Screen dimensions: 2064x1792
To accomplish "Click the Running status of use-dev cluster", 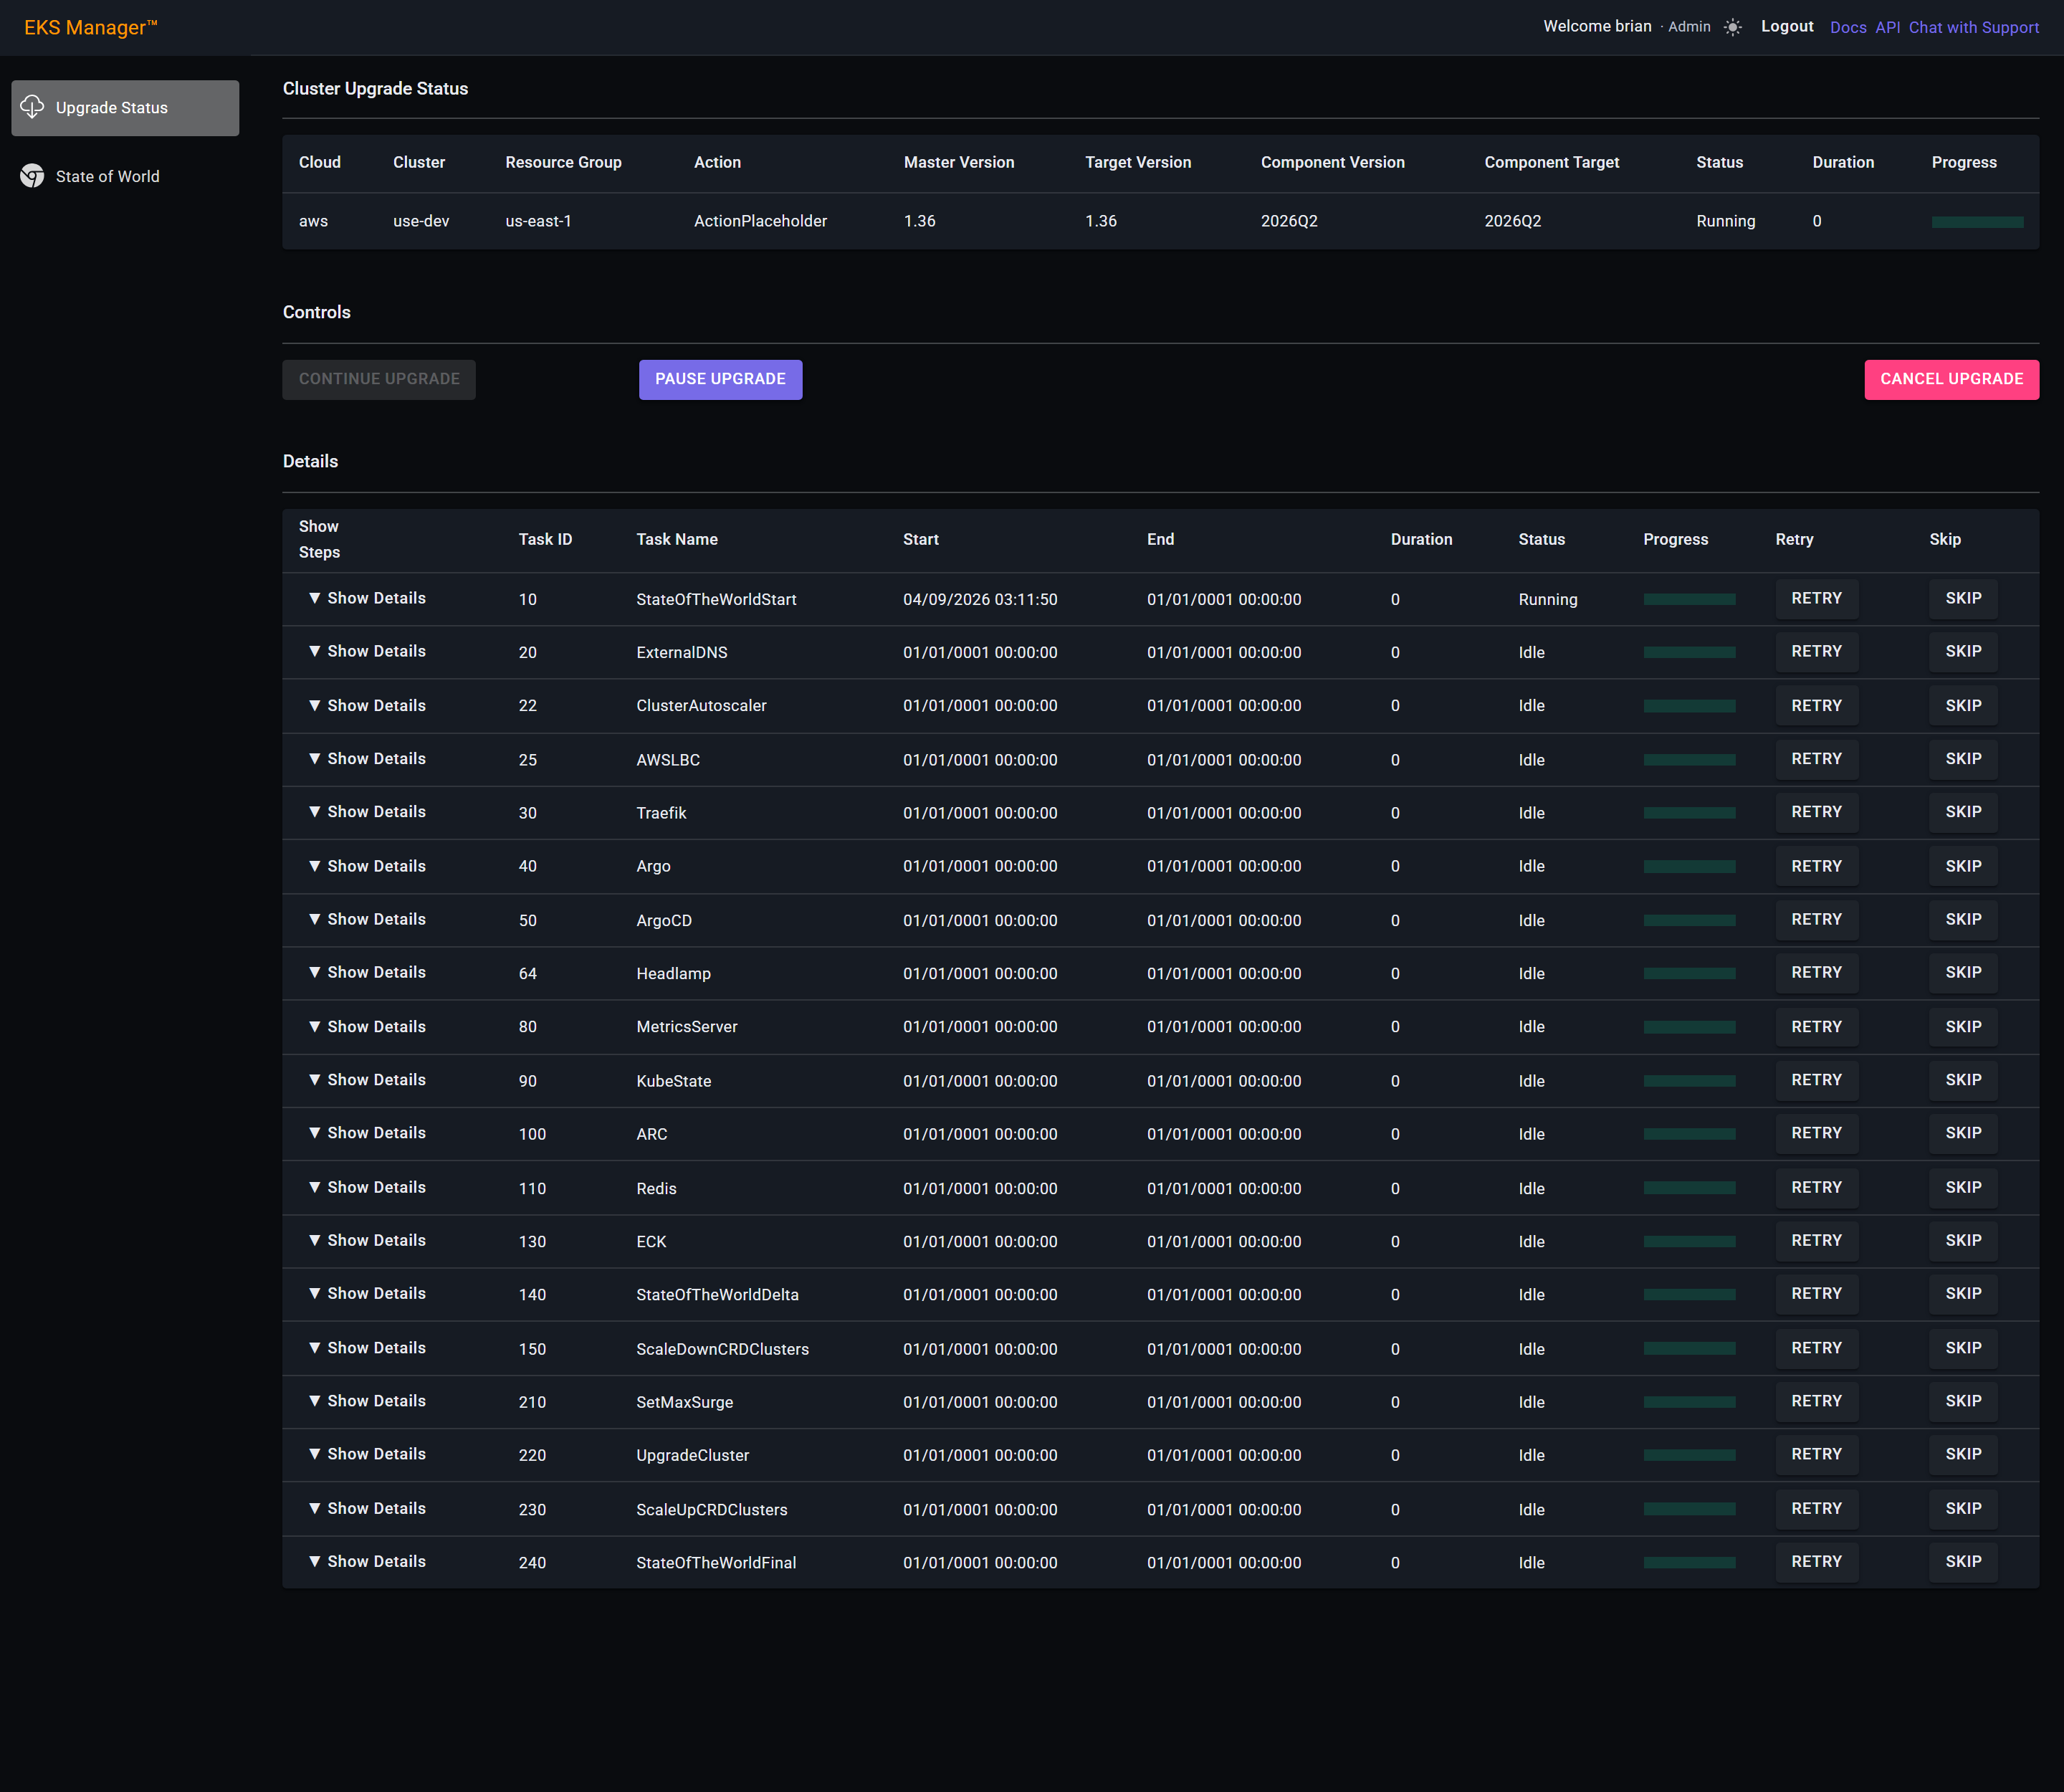I will tap(1725, 221).
